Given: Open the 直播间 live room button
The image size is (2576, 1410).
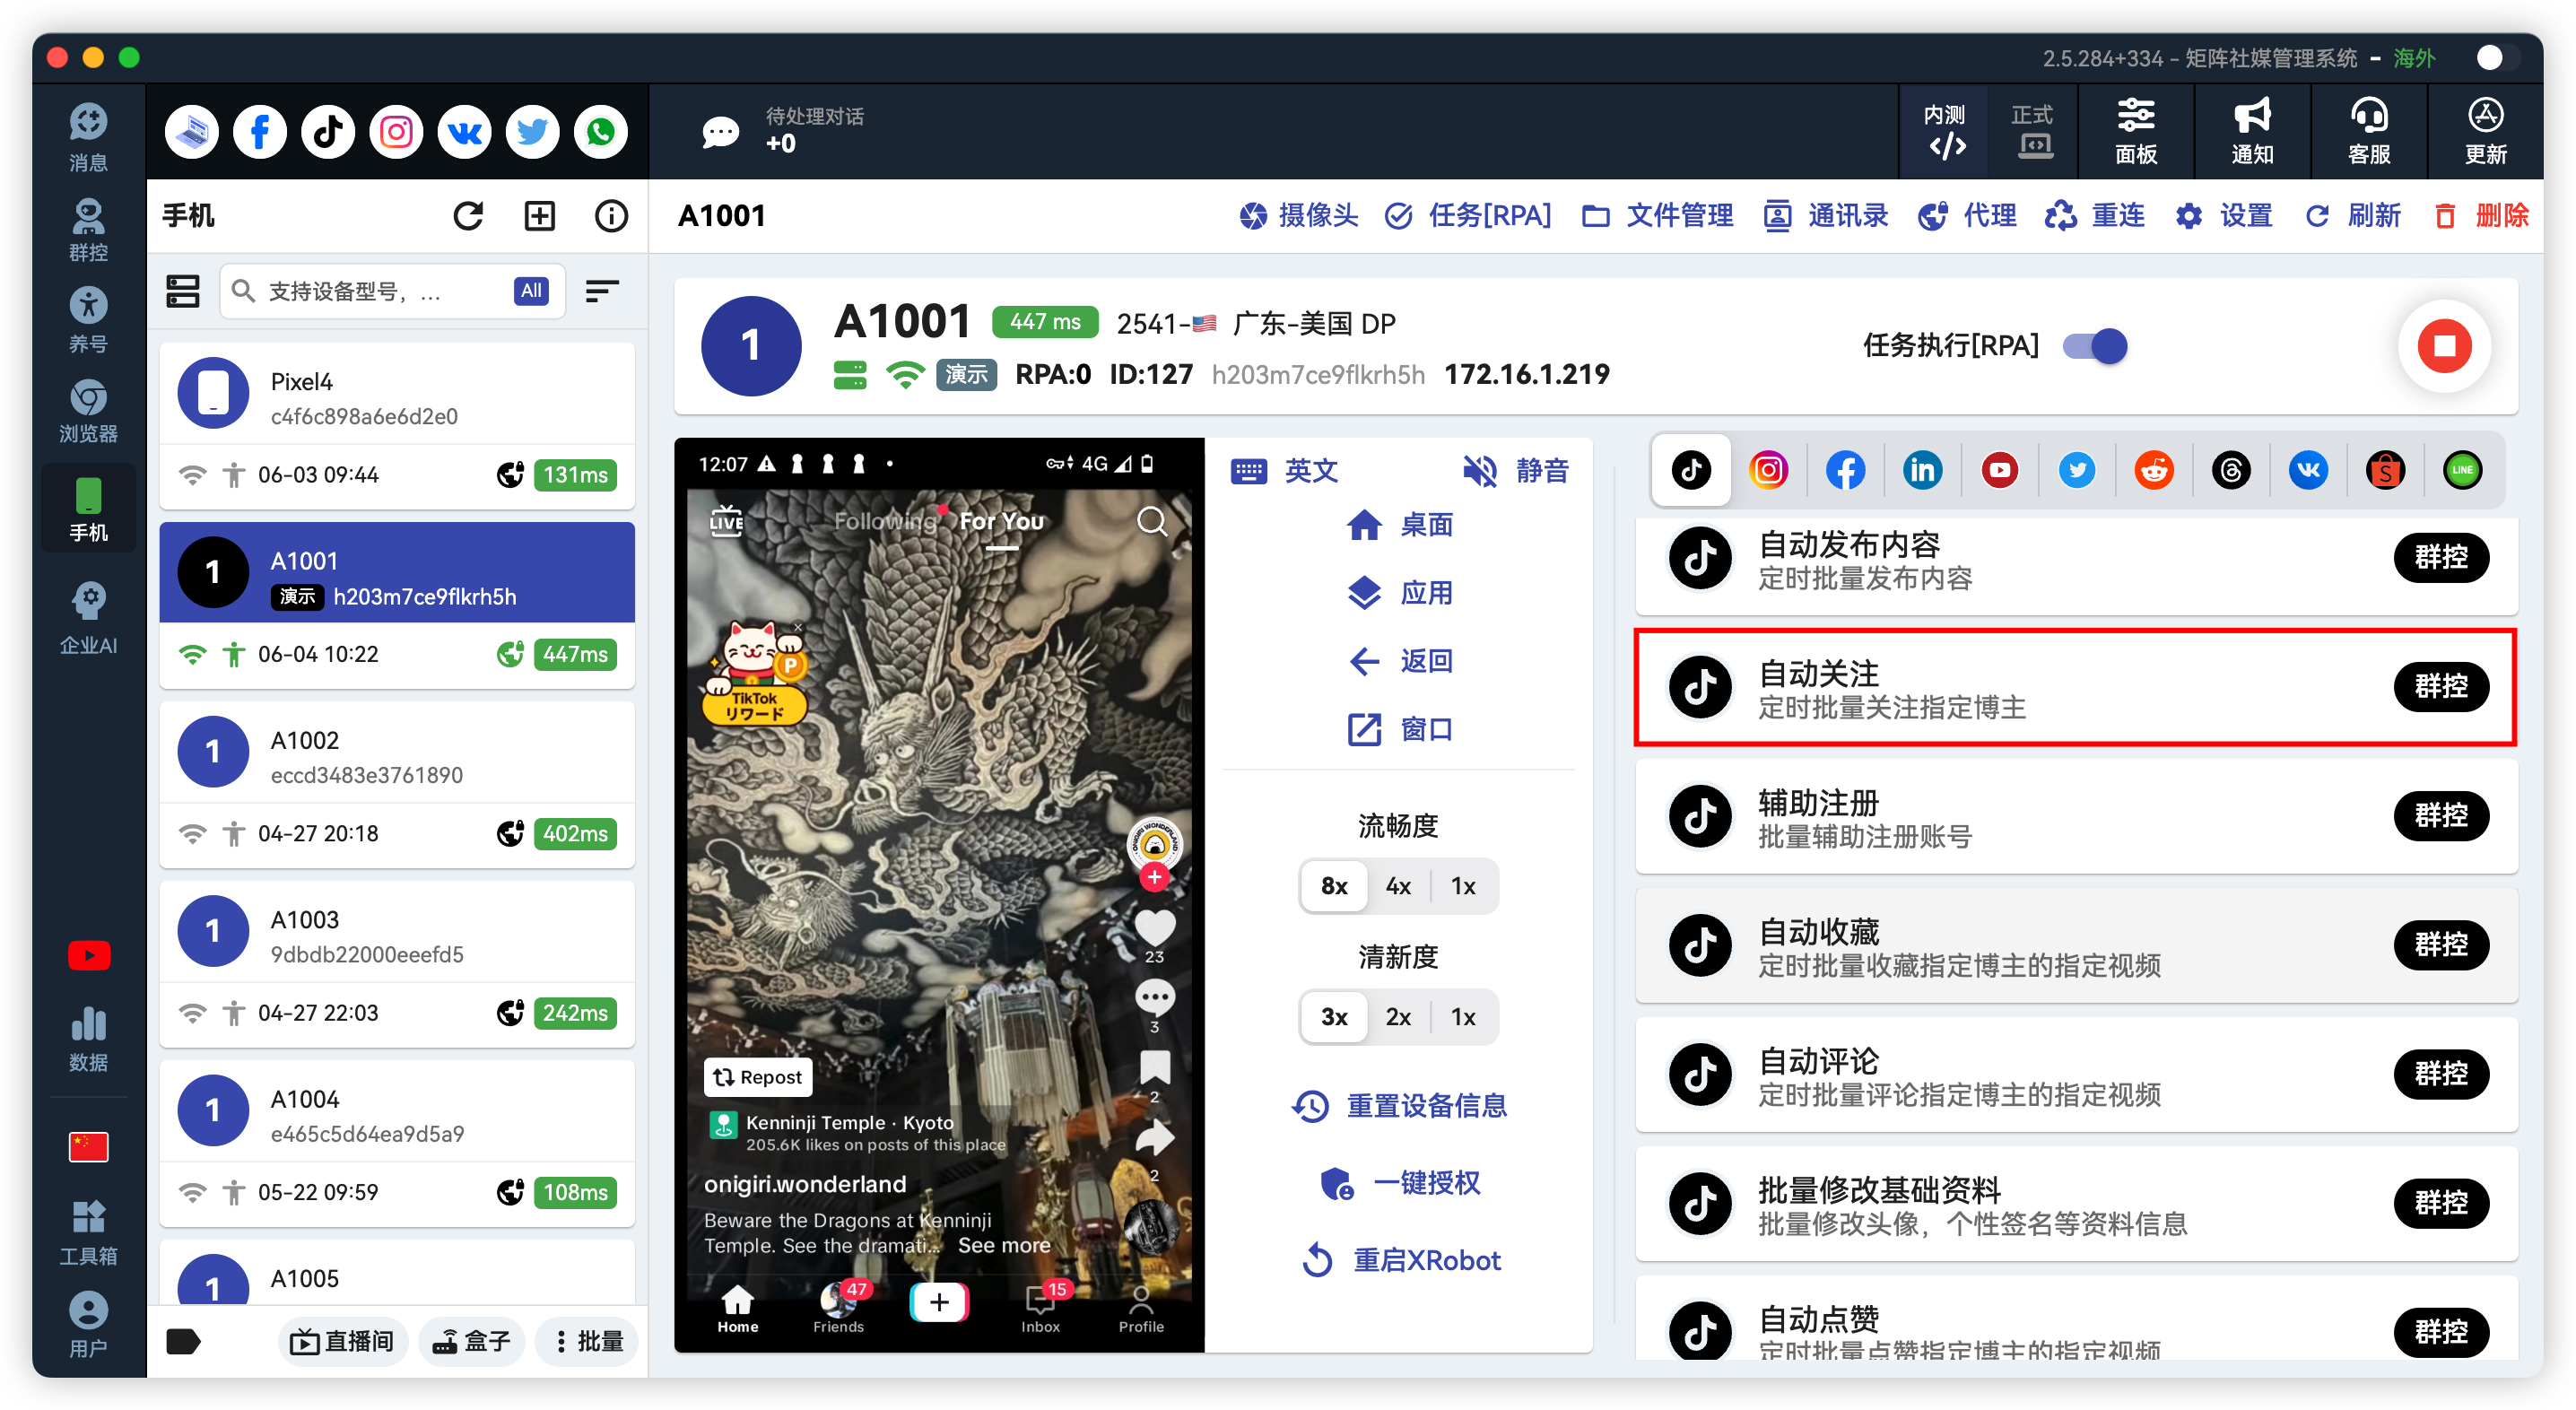Looking at the screenshot, I should click(x=342, y=1341).
